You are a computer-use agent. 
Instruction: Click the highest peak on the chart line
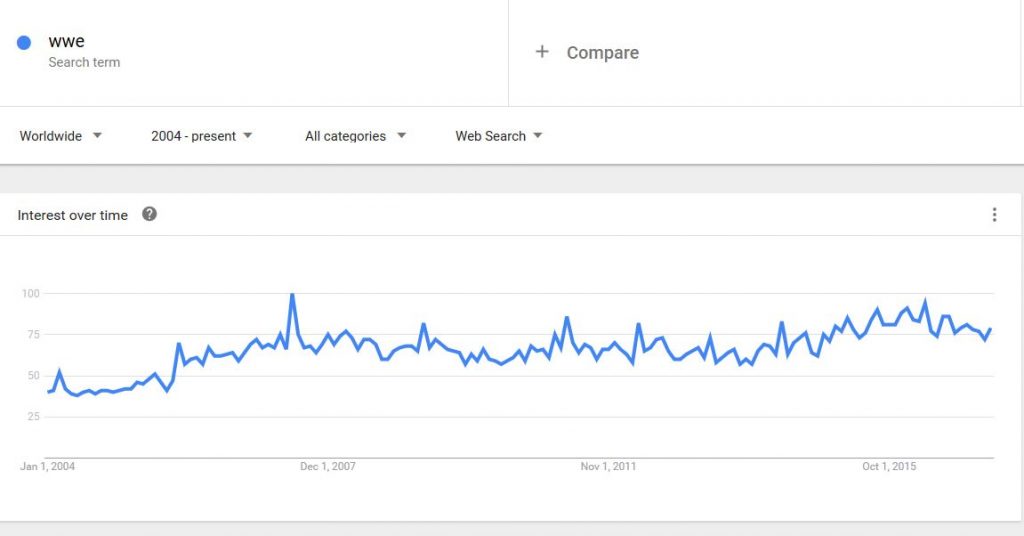tap(292, 295)
